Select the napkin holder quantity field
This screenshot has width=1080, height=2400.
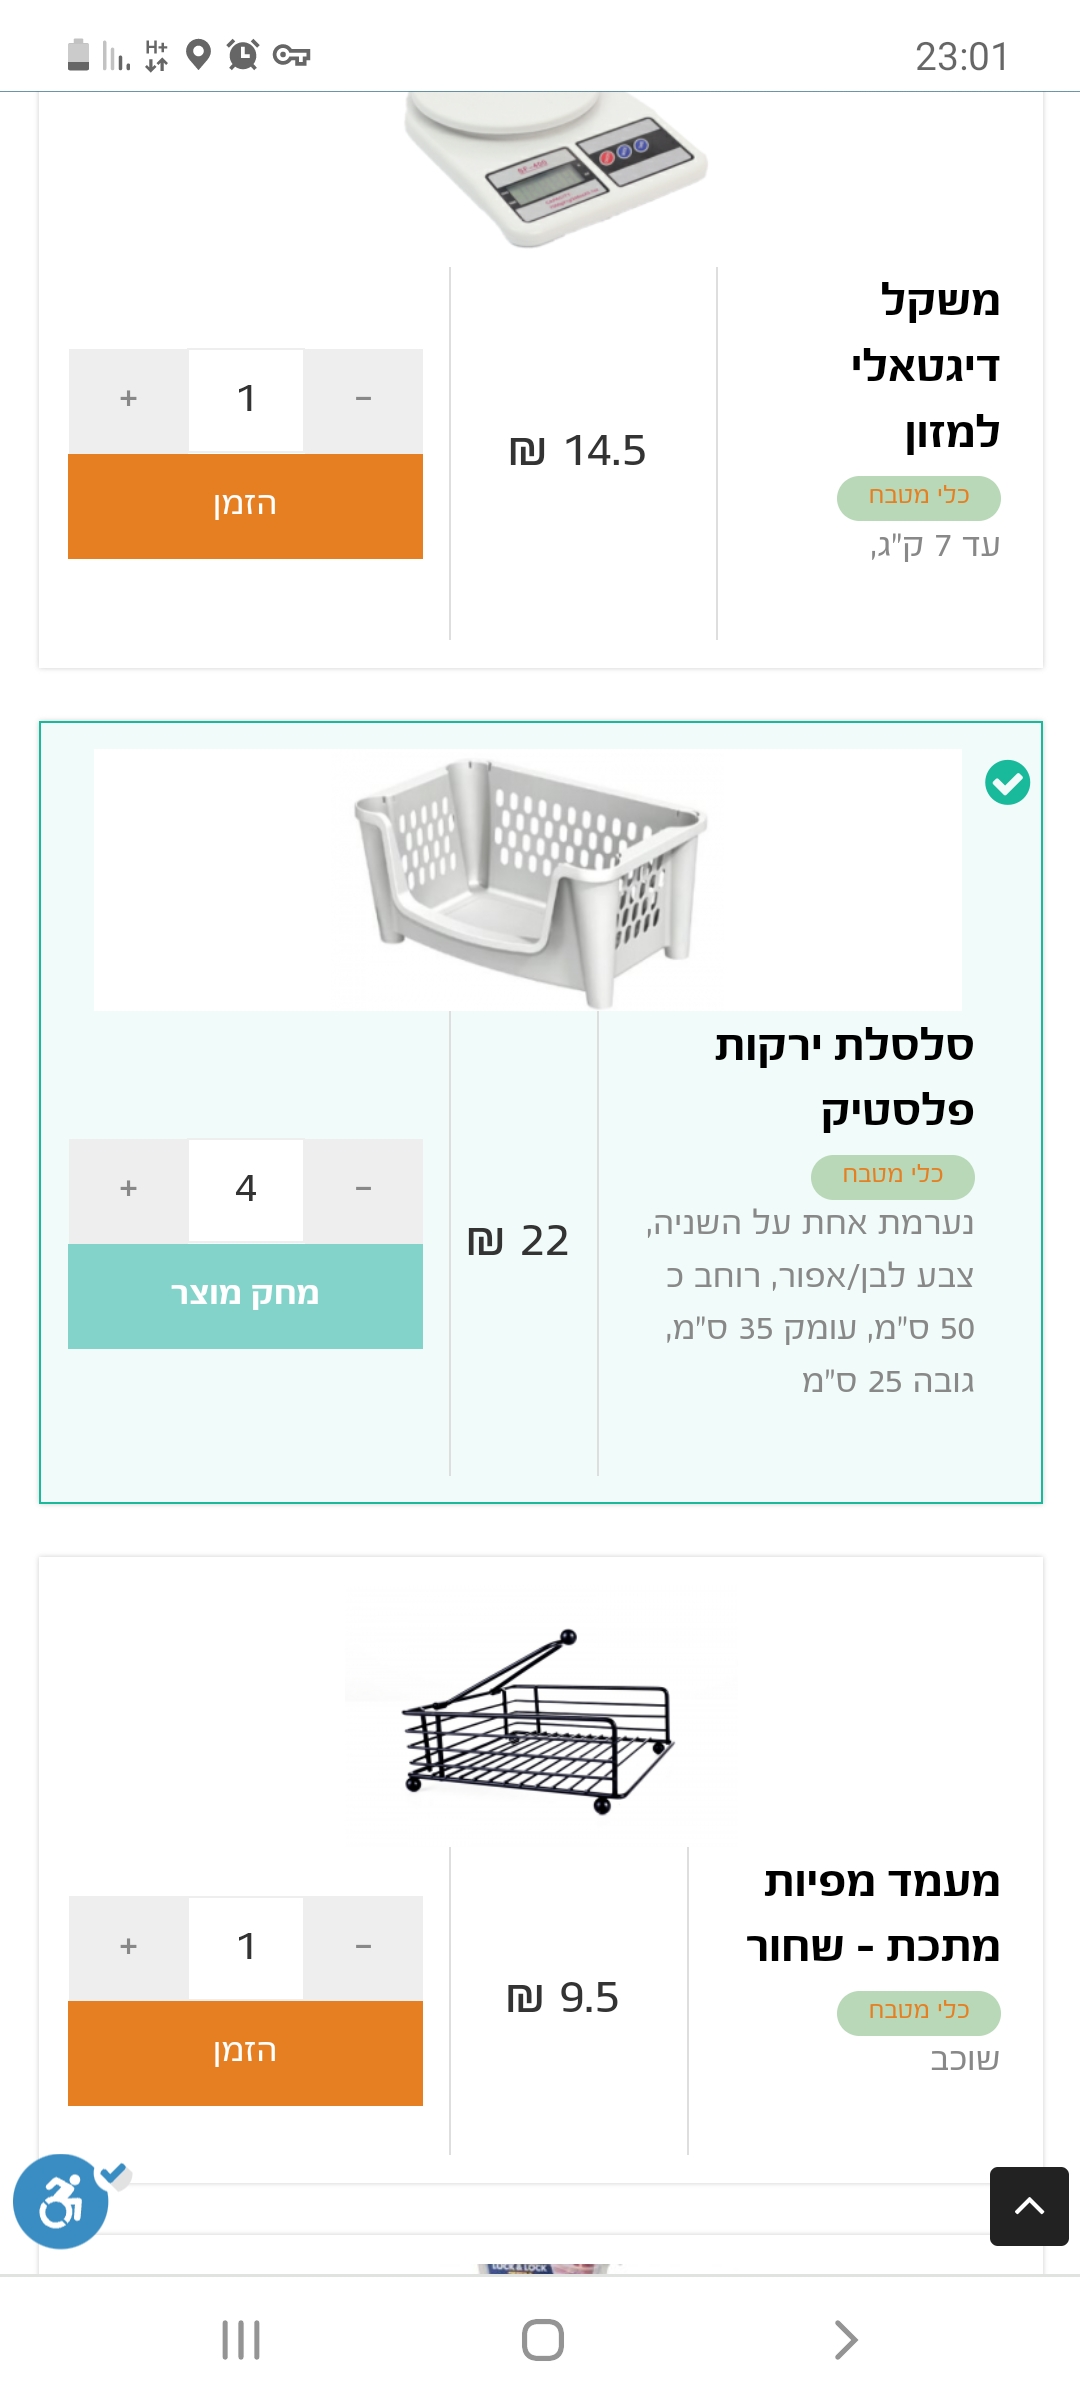[246, 1947]
